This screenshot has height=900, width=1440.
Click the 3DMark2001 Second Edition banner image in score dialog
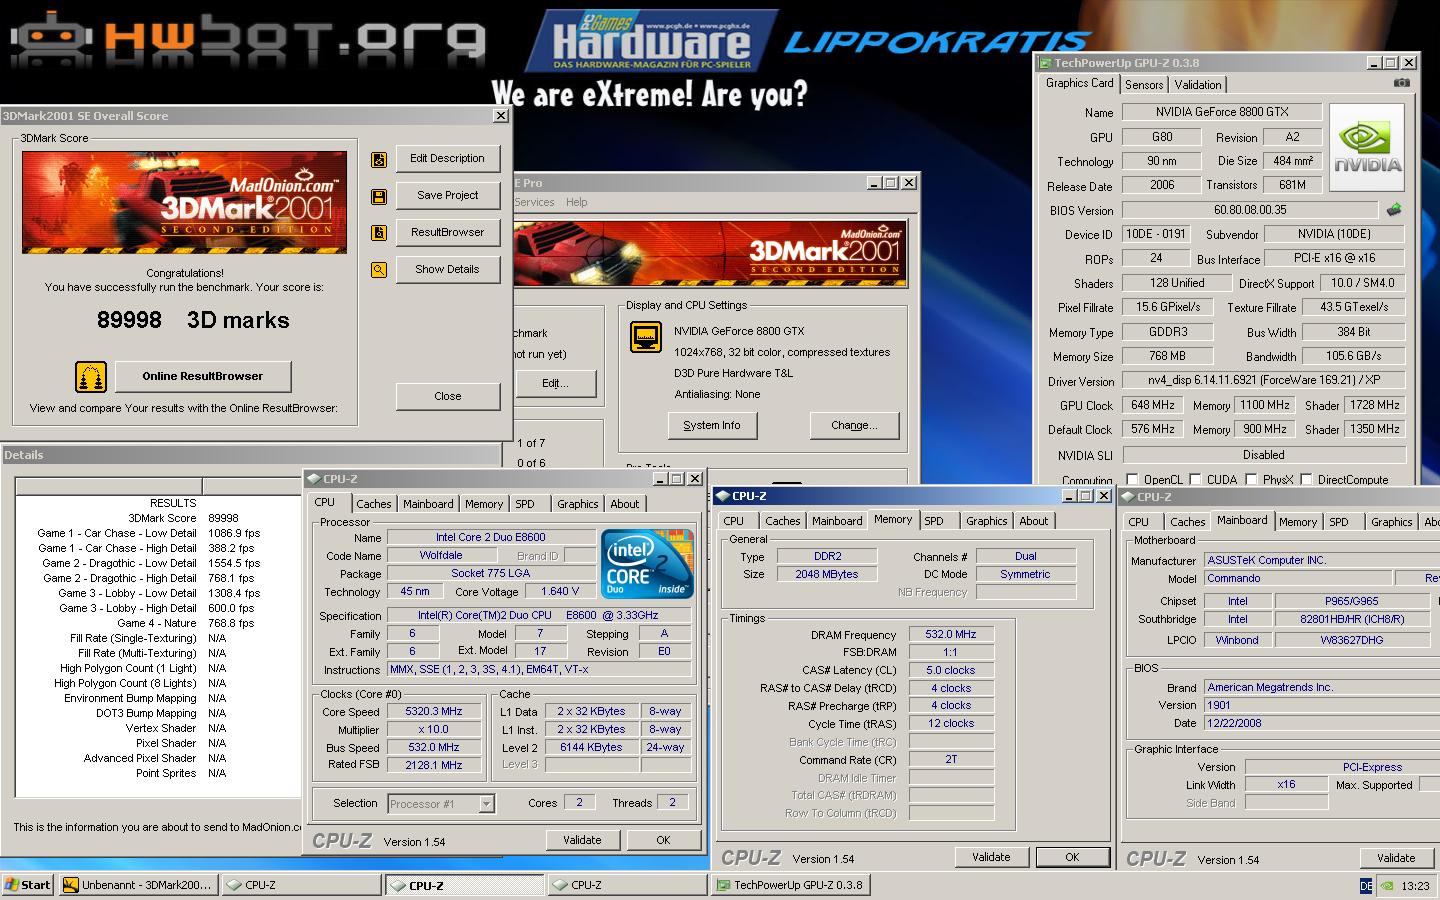coord(184,202)
